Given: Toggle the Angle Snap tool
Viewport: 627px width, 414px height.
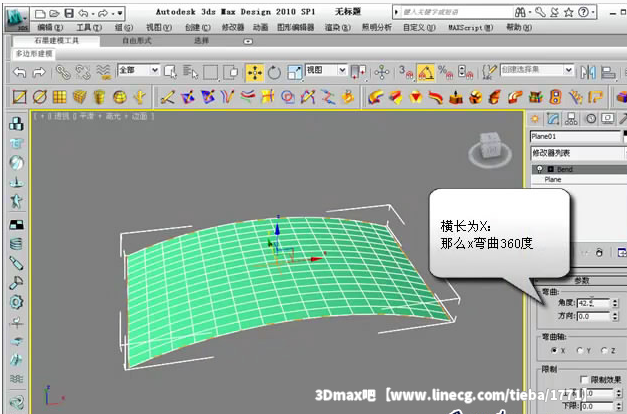Looking at the screenshot, I should [424, 72].
